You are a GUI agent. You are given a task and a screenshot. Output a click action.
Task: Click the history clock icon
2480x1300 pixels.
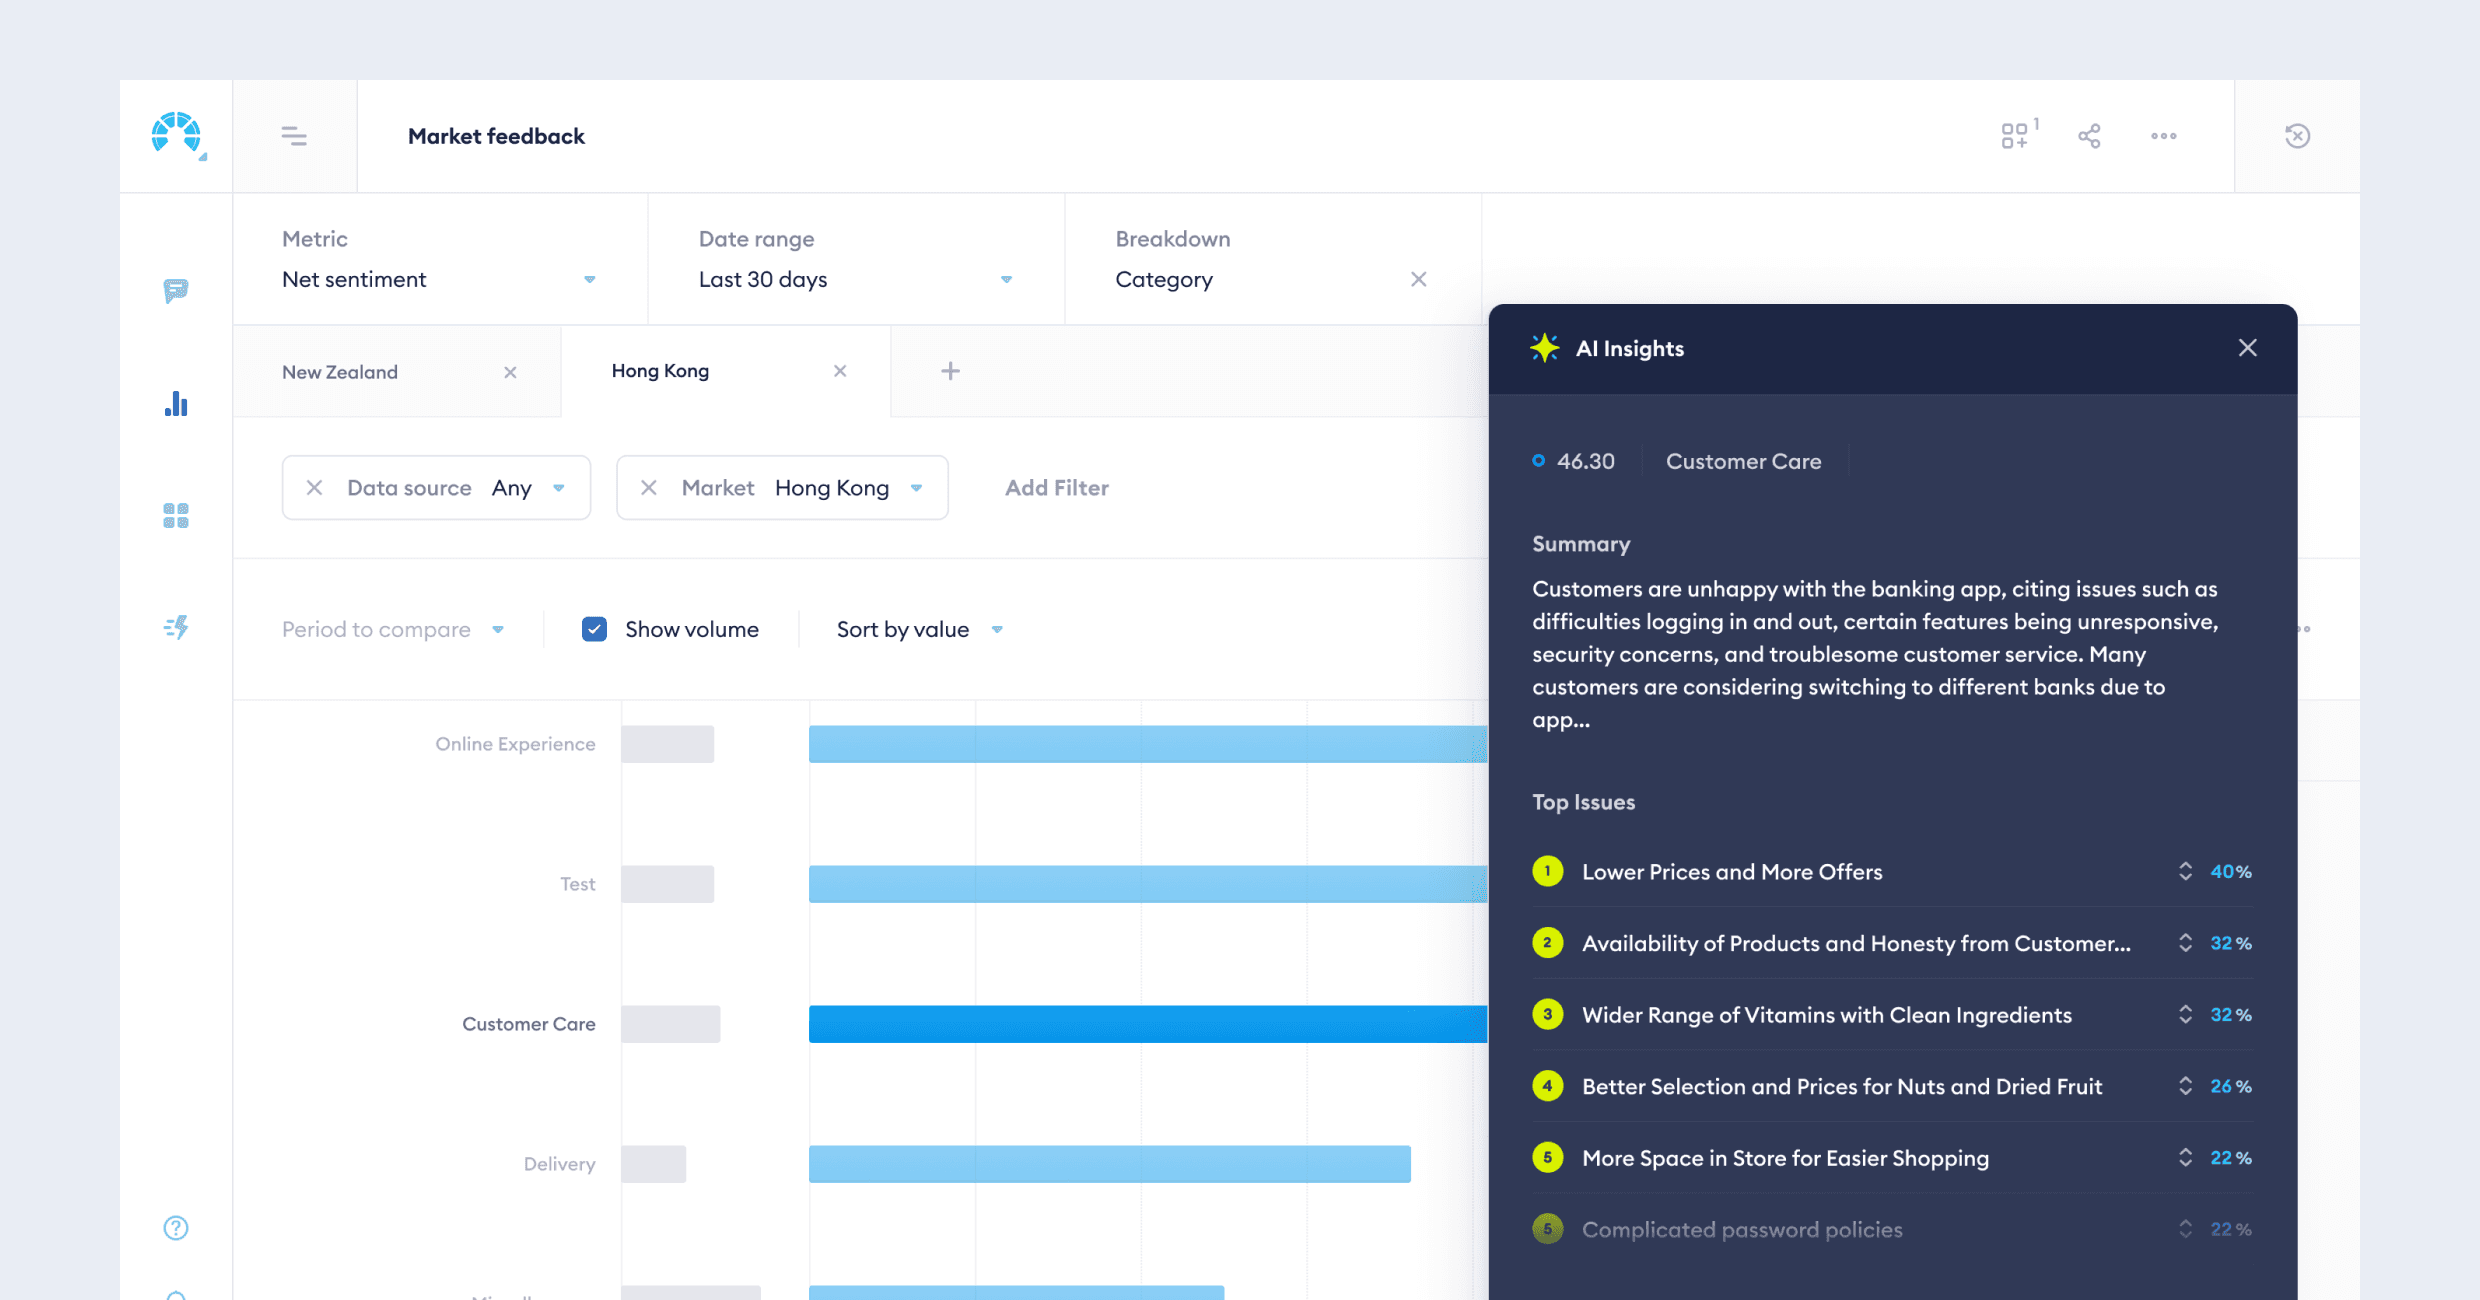tap(2297, 136)
